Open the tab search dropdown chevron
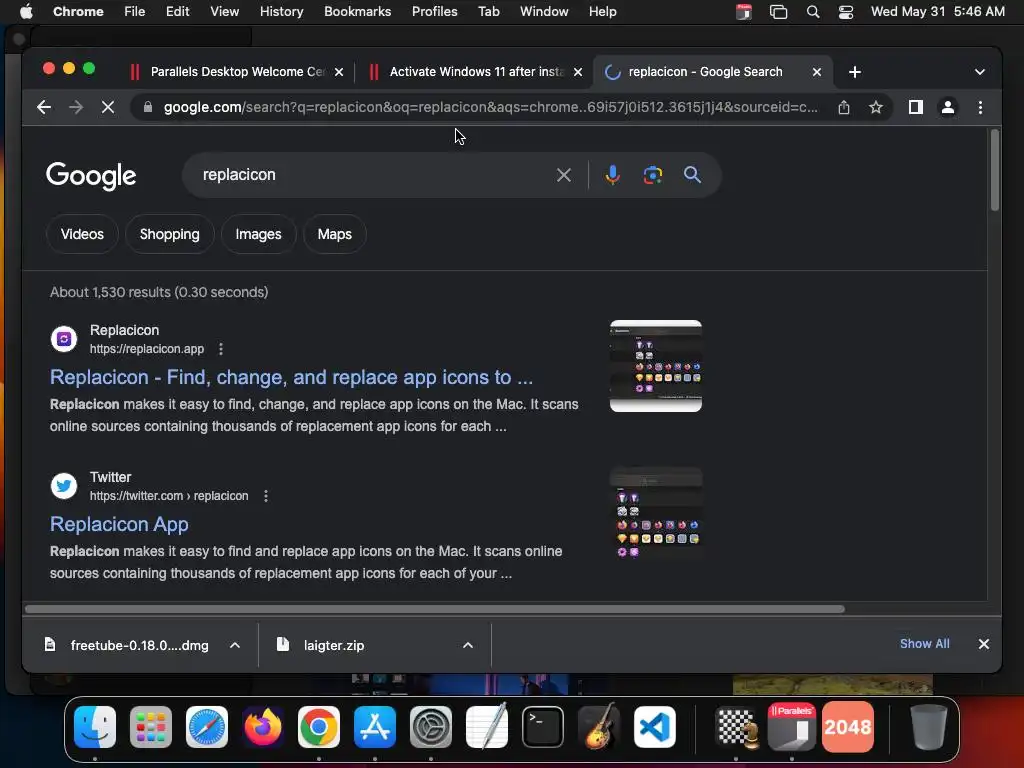The height and width of the screenshot is (768, 1024). [x=980, y=72]
